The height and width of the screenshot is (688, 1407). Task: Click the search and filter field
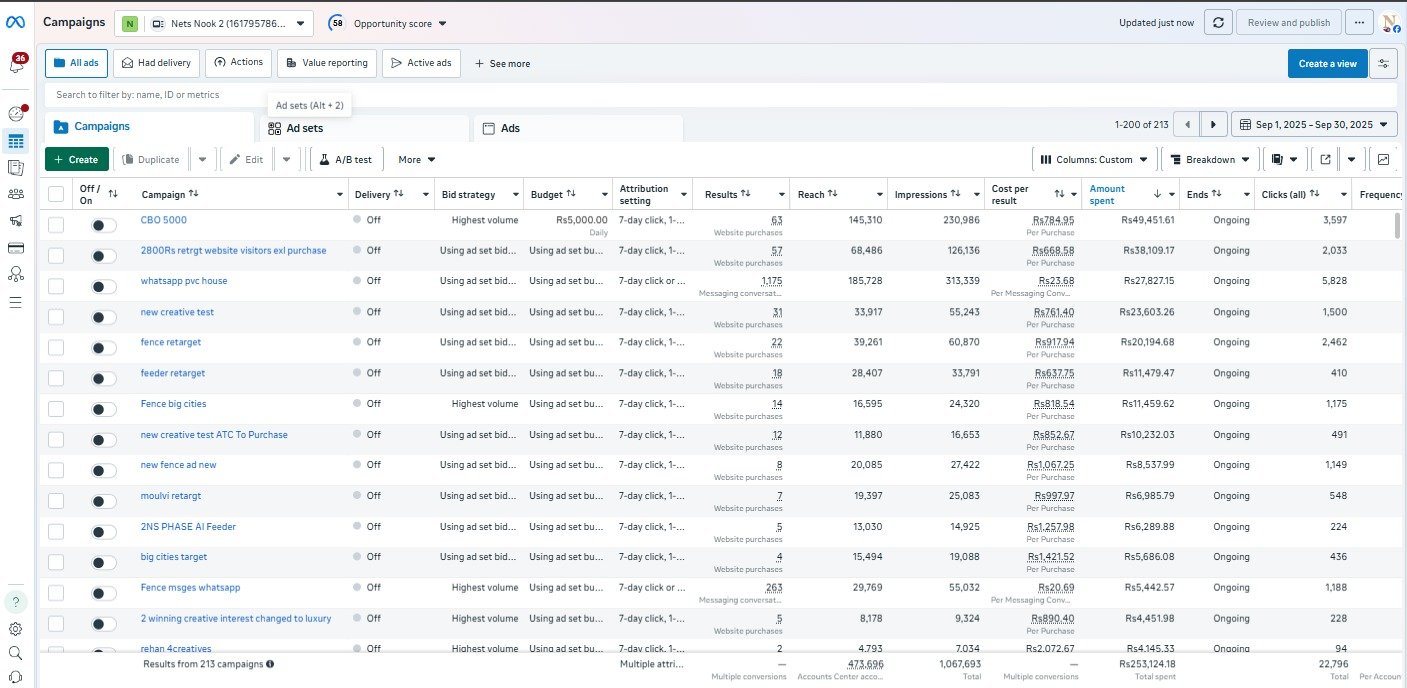coord(600,95)
